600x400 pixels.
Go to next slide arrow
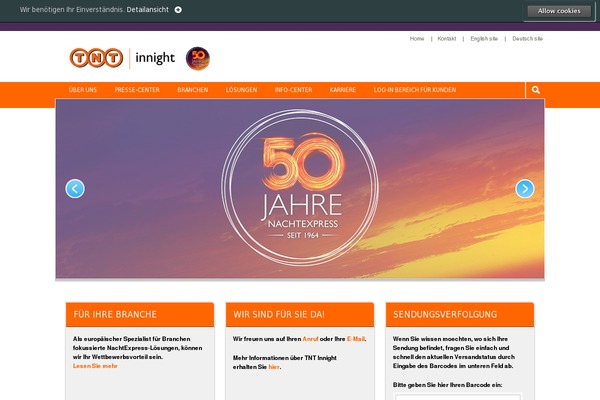click(525, 189)
